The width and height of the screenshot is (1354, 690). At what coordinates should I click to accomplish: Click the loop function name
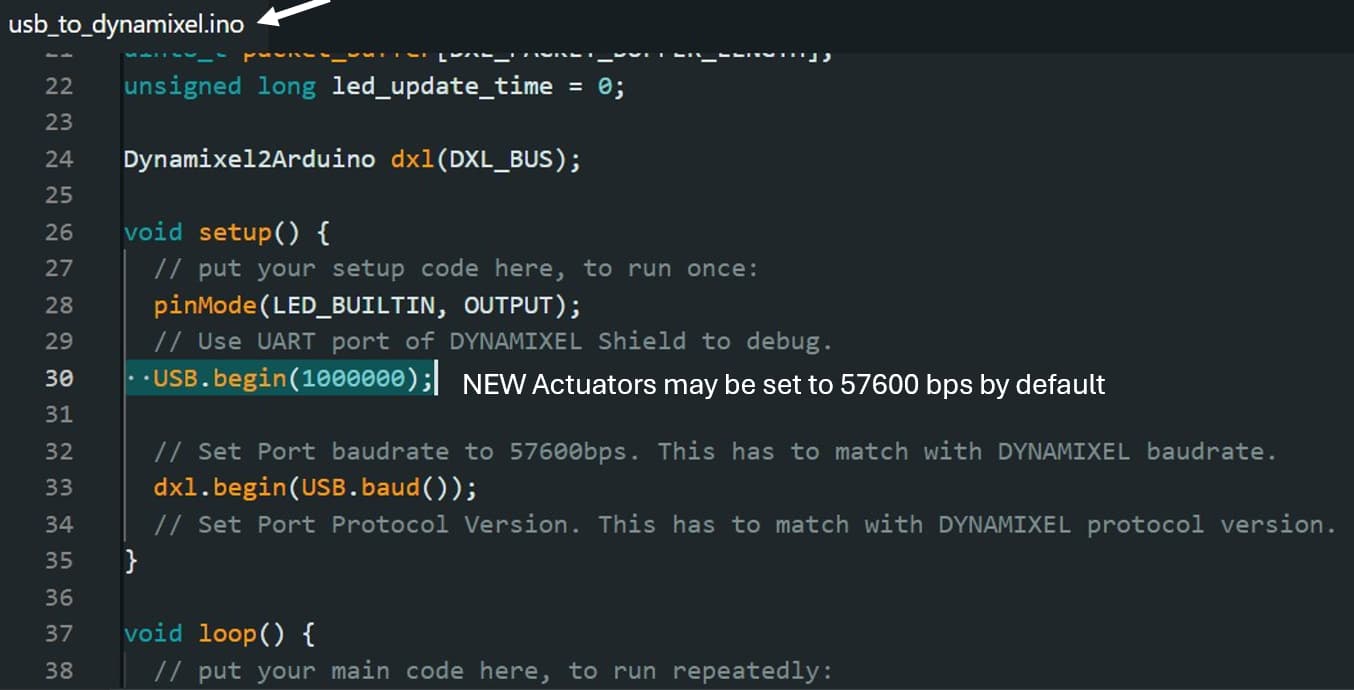coord(228,634)
